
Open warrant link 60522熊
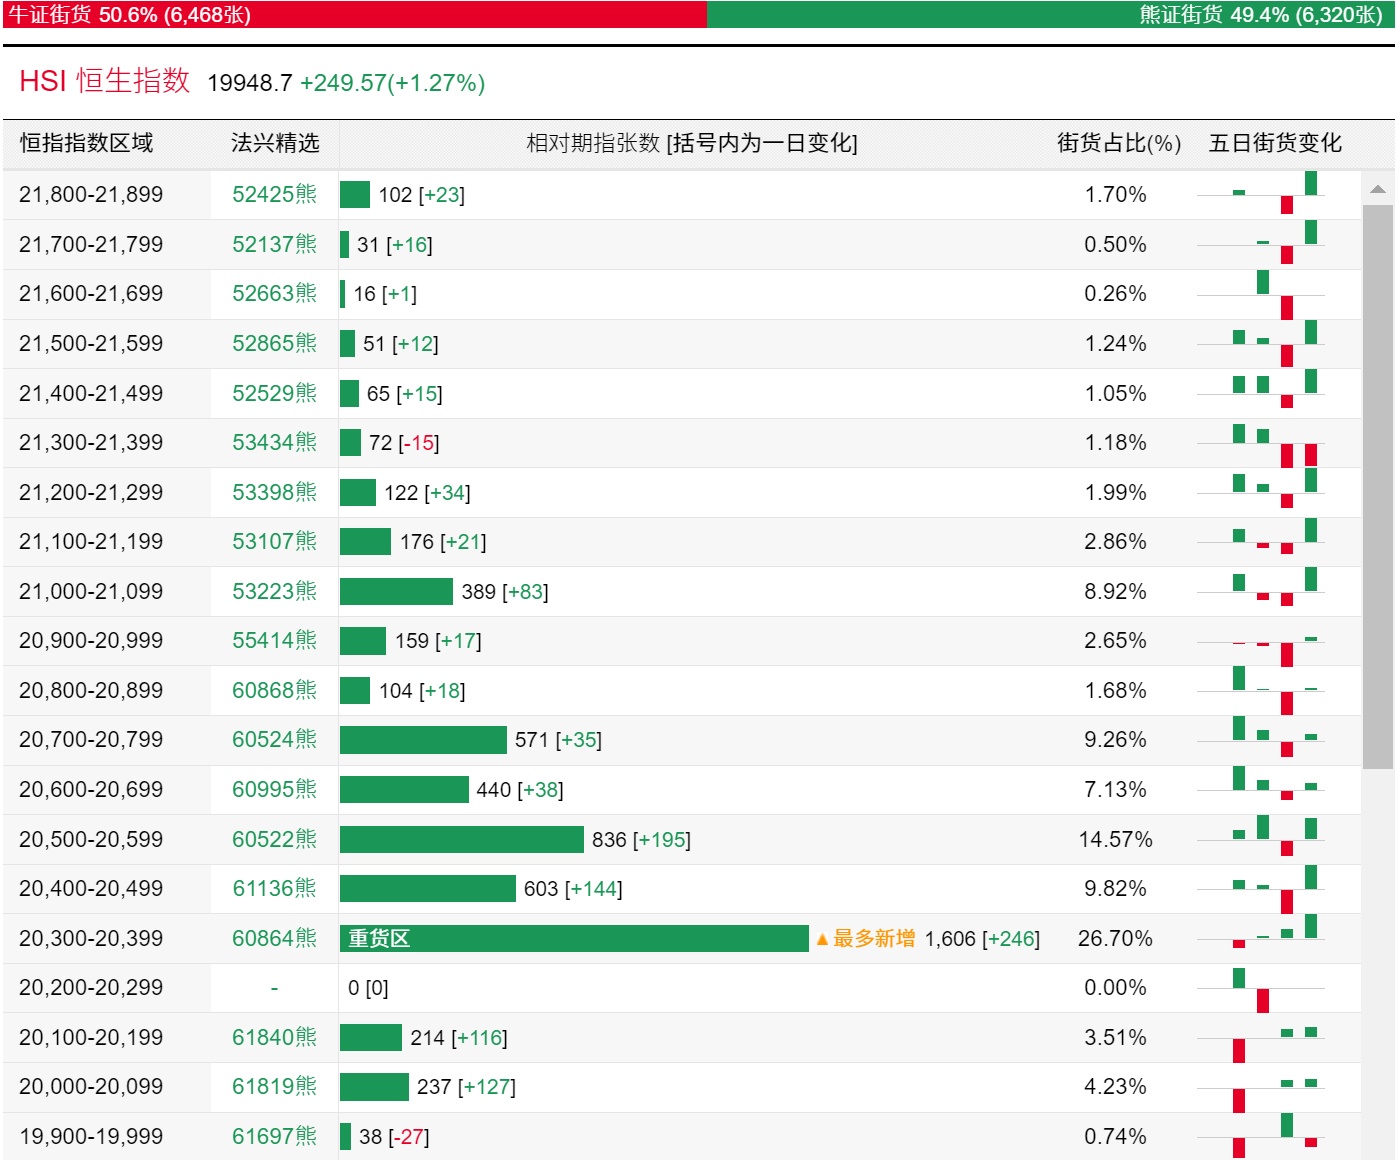tap(274, 839)
